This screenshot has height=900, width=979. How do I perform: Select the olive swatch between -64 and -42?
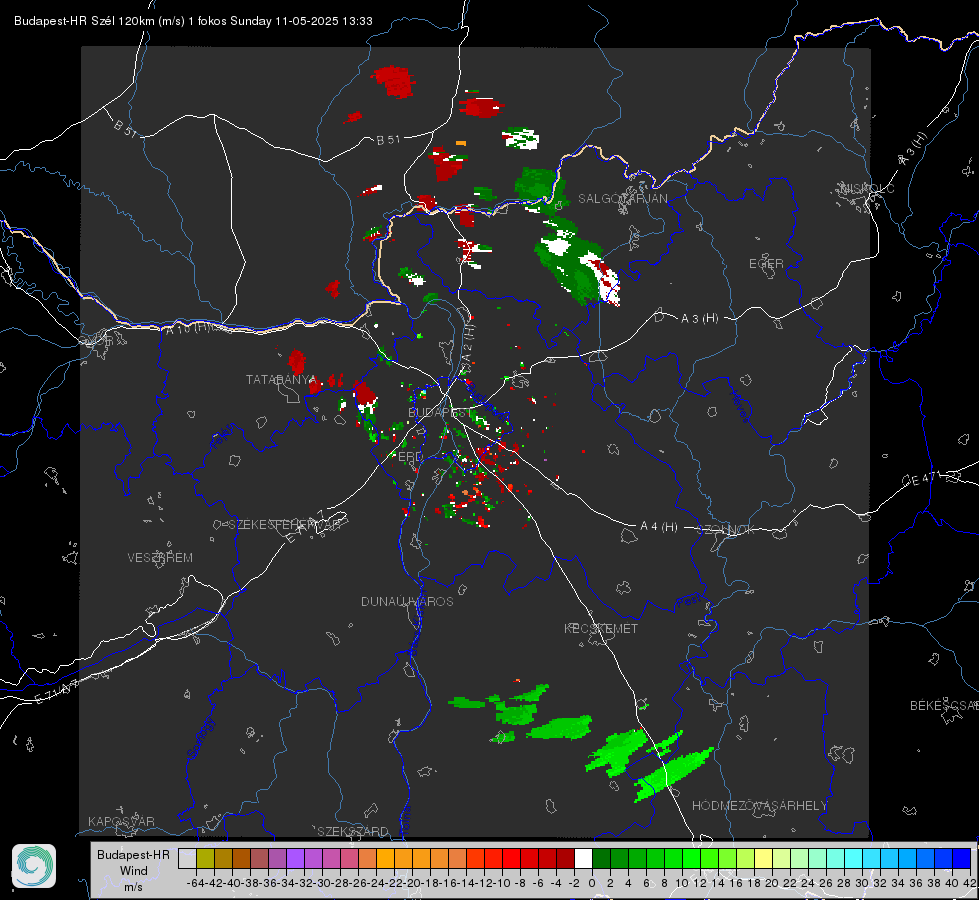[x=205, y=858]
